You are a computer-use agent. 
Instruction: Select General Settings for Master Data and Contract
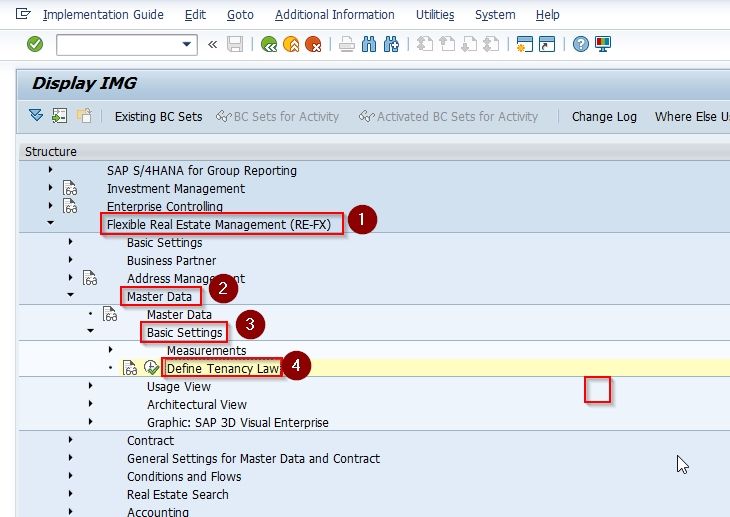point(254,458)
